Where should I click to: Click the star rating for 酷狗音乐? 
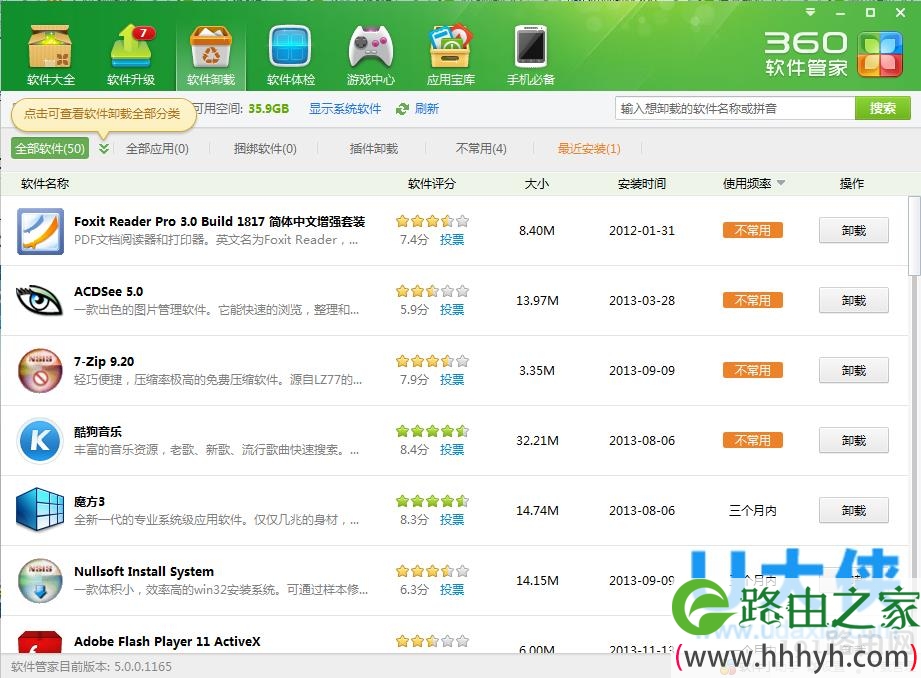pyautogui.click(x=432, y=431)
